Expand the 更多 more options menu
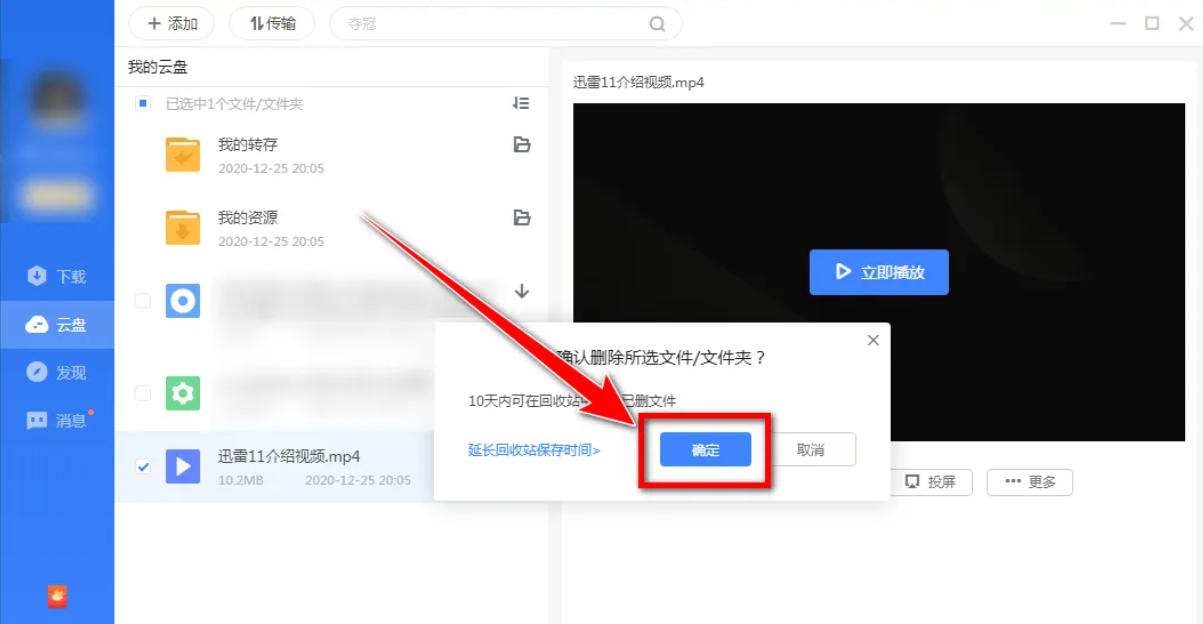The image size is (1203, 624). click(1029, 482)
